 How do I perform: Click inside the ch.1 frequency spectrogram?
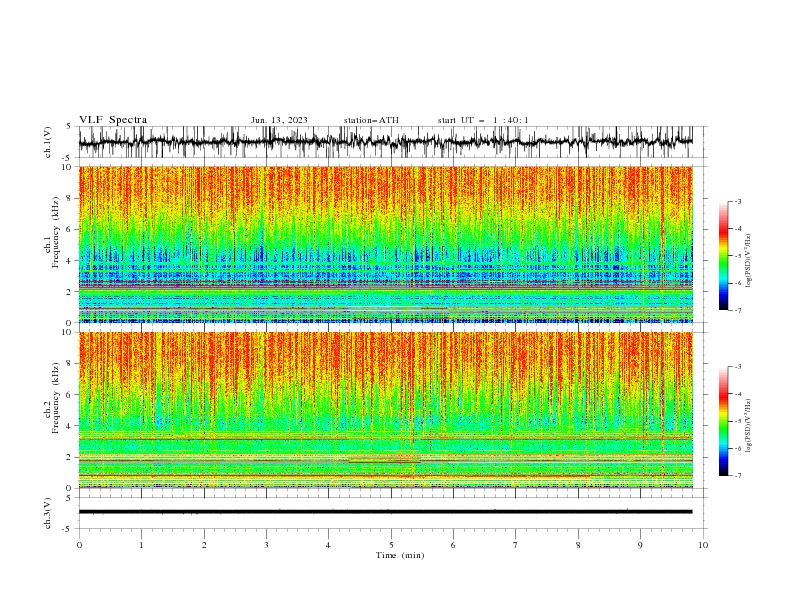pyautogui.click(x=385, y=244)
